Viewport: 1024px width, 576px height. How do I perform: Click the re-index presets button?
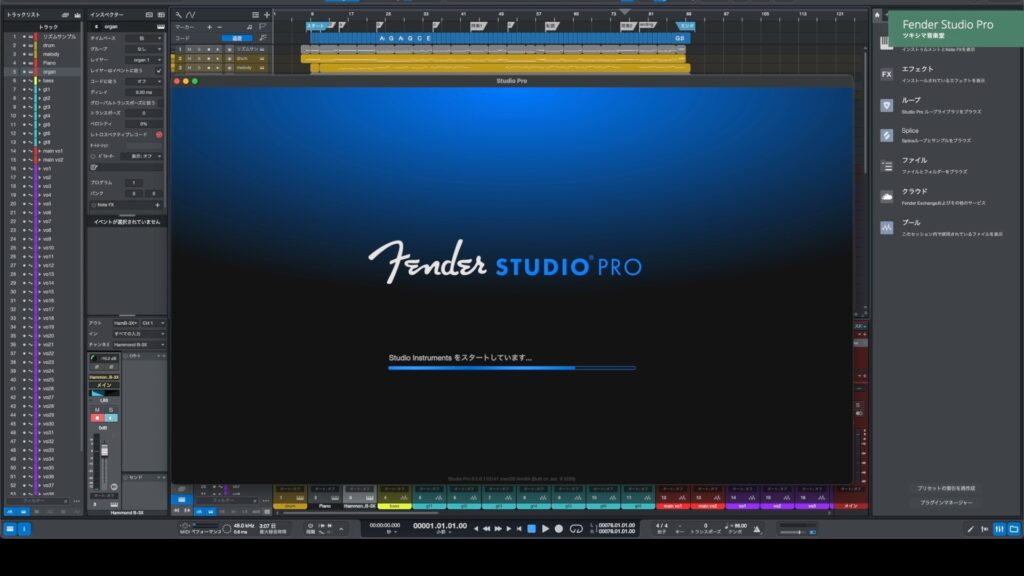[x=945, y=488]
